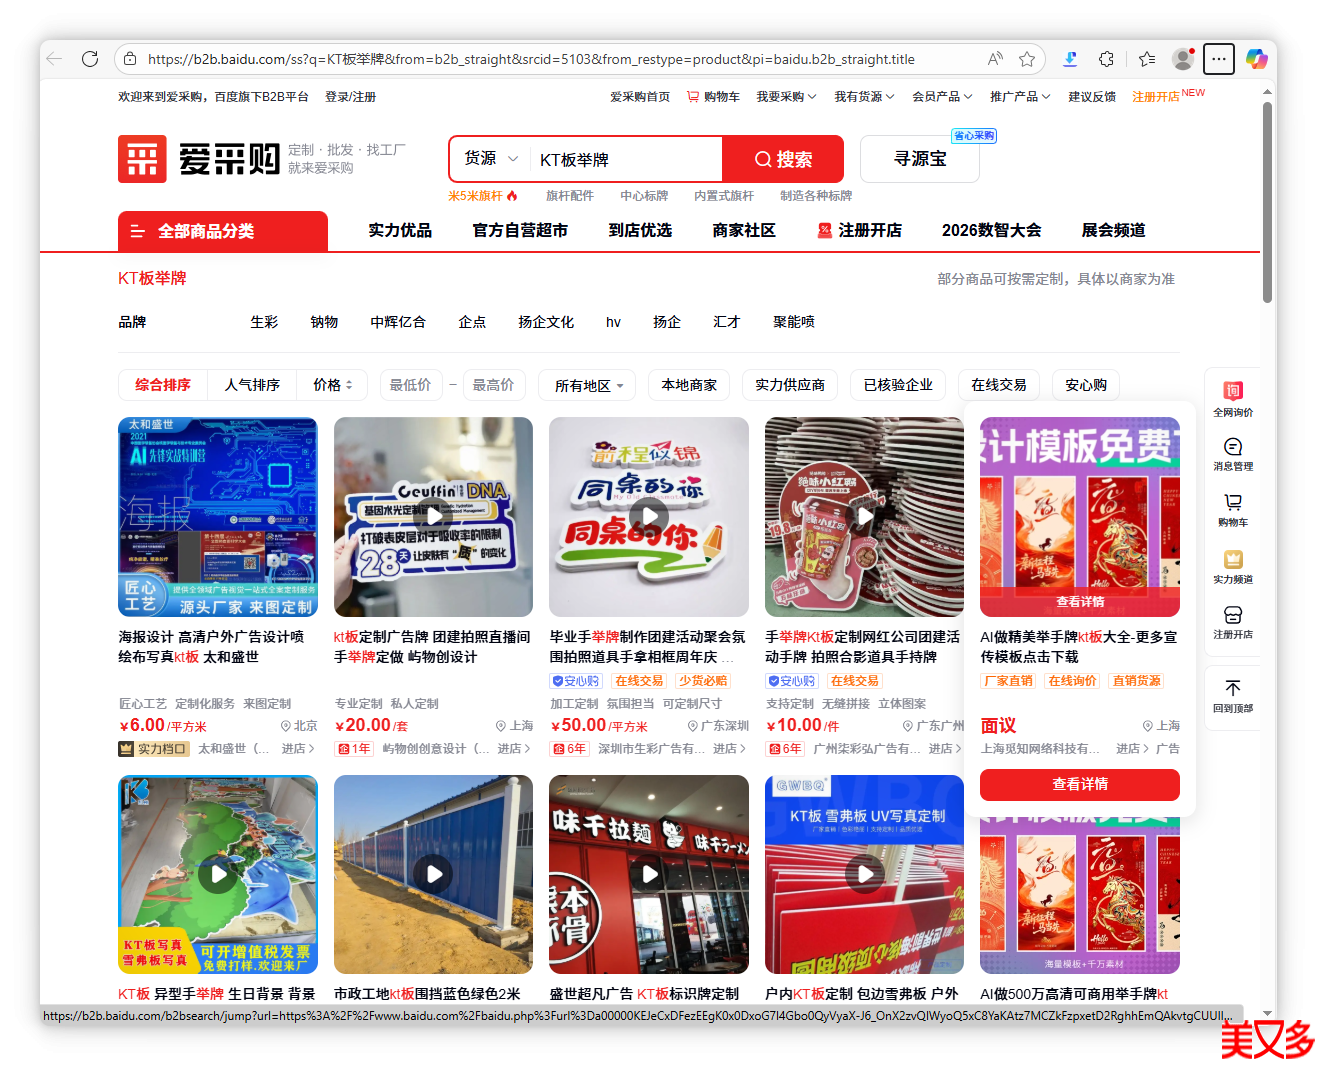Click 回到顶部 back to top icon

pos(1233,695)
